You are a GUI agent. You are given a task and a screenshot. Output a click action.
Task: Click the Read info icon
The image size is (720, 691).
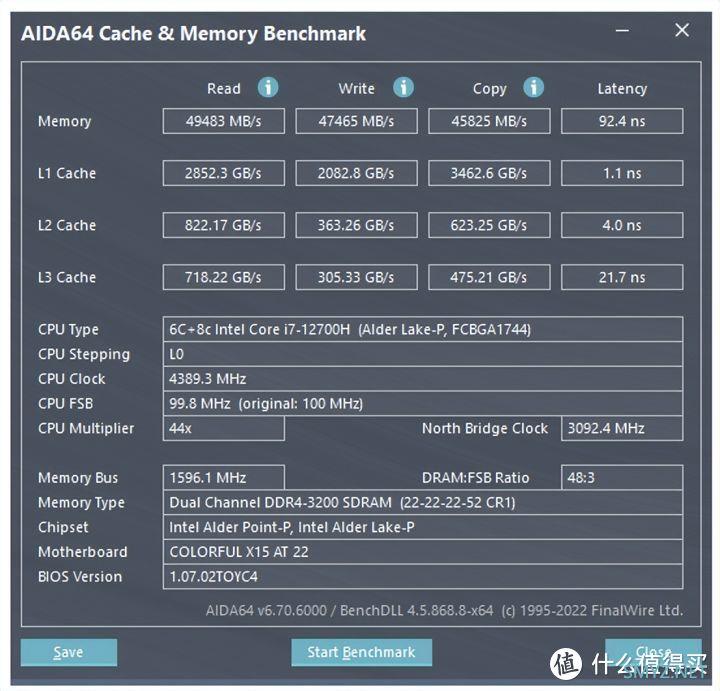pos(268,87)
